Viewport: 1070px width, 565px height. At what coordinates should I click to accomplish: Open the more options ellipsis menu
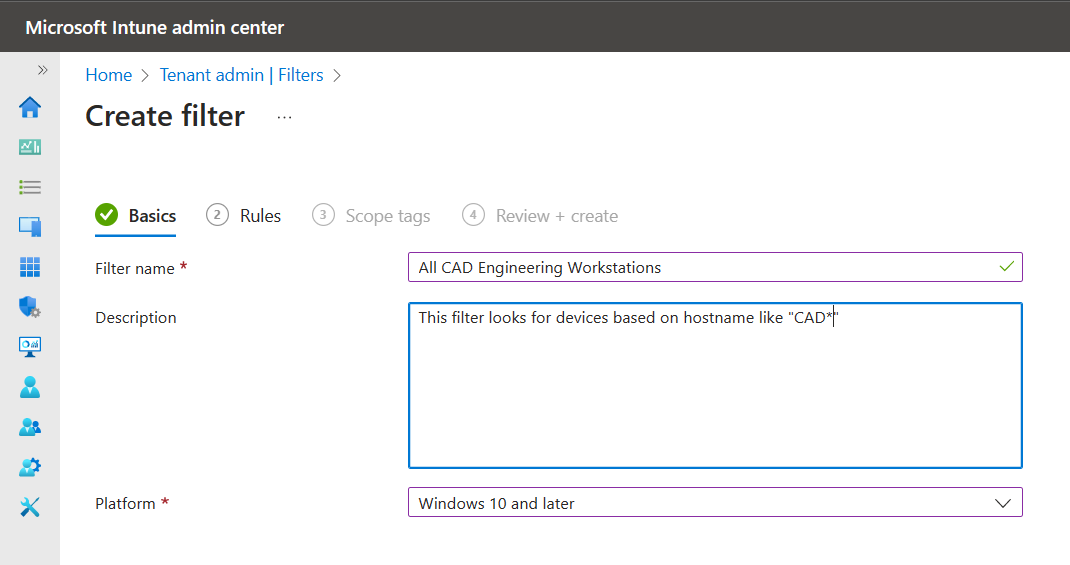coord(285,117)
